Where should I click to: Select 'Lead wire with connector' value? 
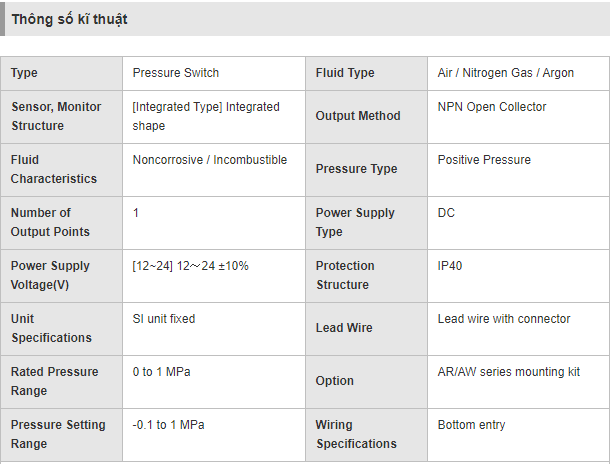point(504,319)
